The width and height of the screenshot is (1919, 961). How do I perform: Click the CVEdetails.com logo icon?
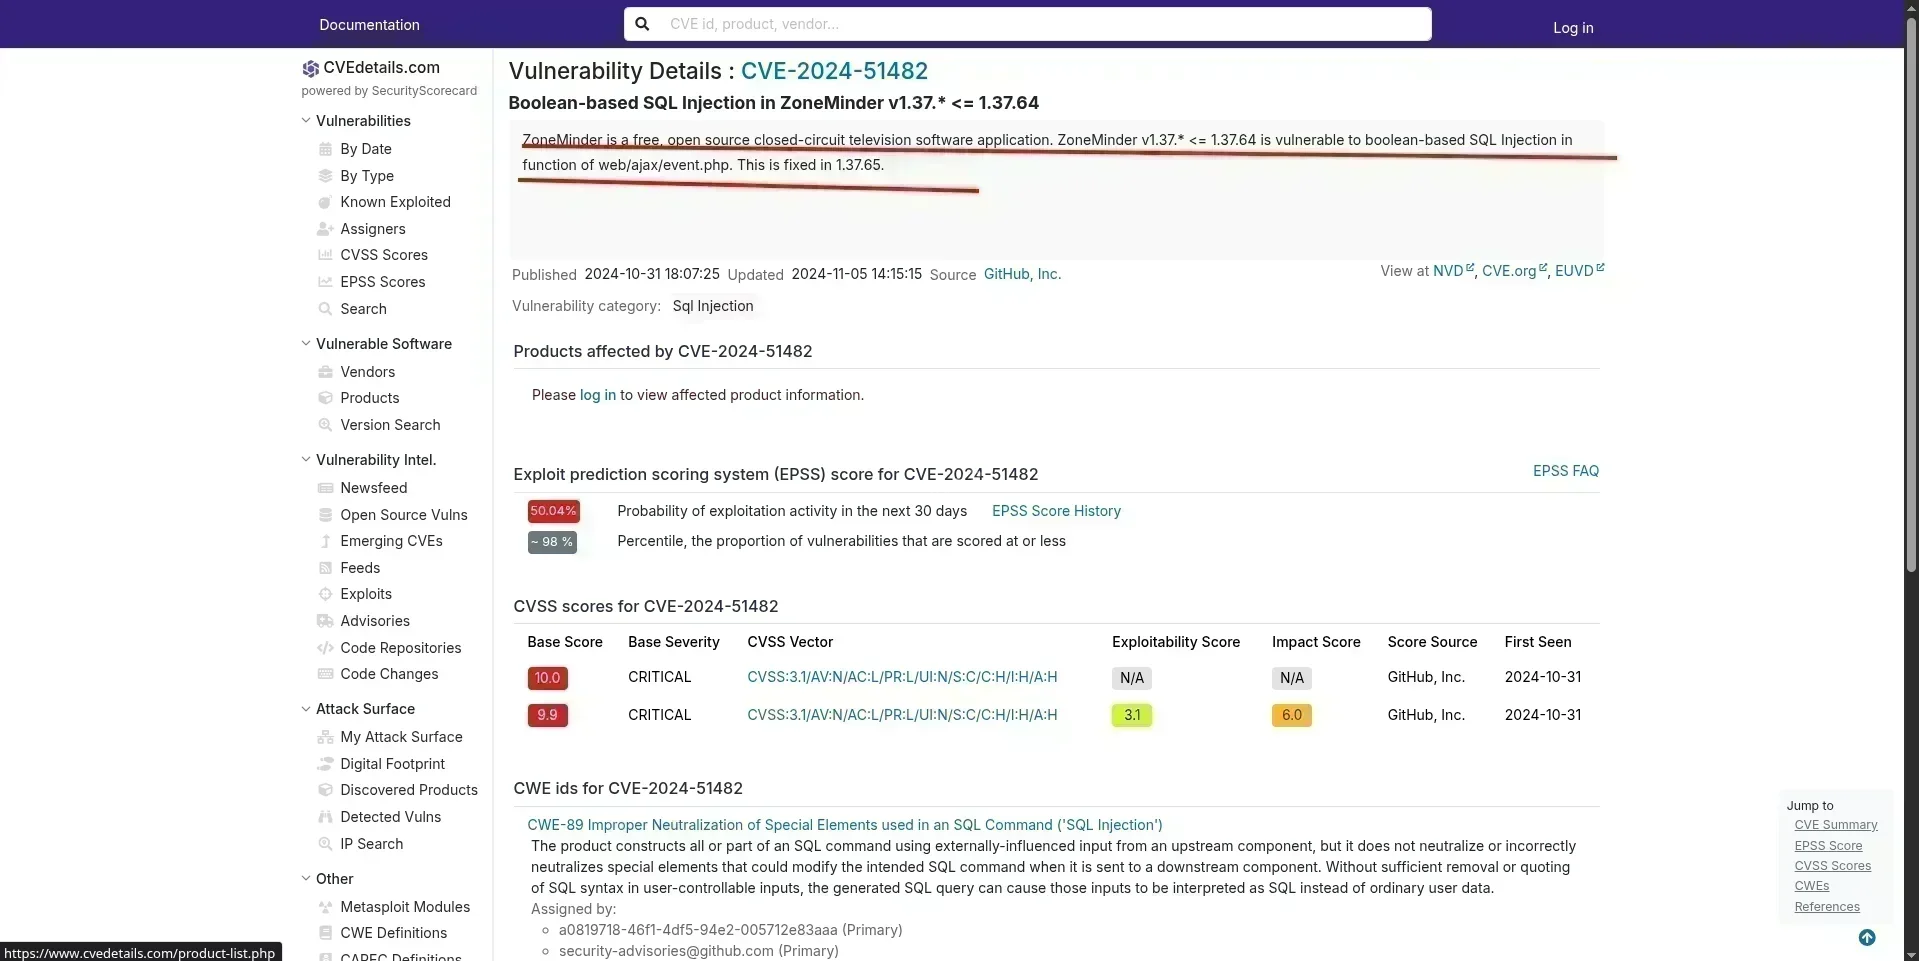[311, 68]
